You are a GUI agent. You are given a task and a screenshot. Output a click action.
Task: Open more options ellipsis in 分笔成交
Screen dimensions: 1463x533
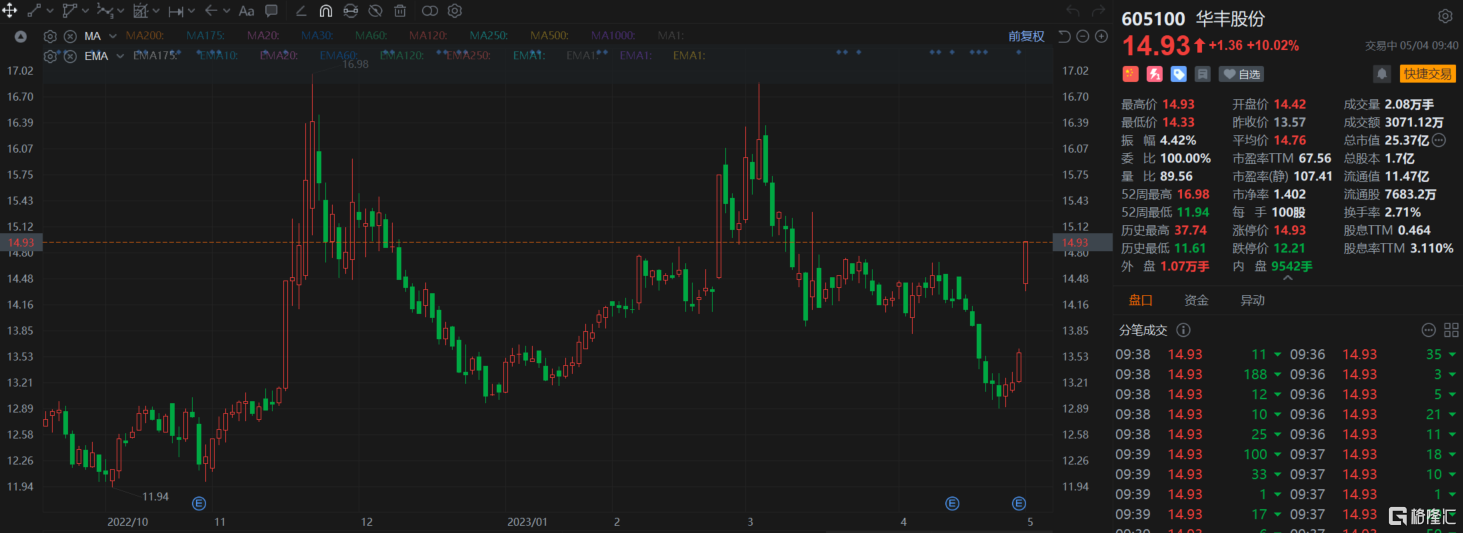pyautogui.click(x=1427, y=330)
